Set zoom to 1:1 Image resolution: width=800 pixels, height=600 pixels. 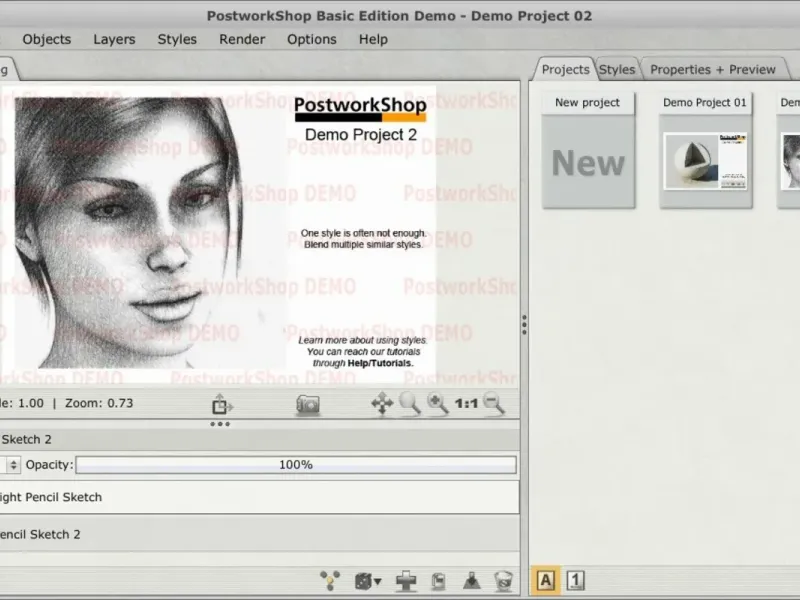(x=466, y=404)
